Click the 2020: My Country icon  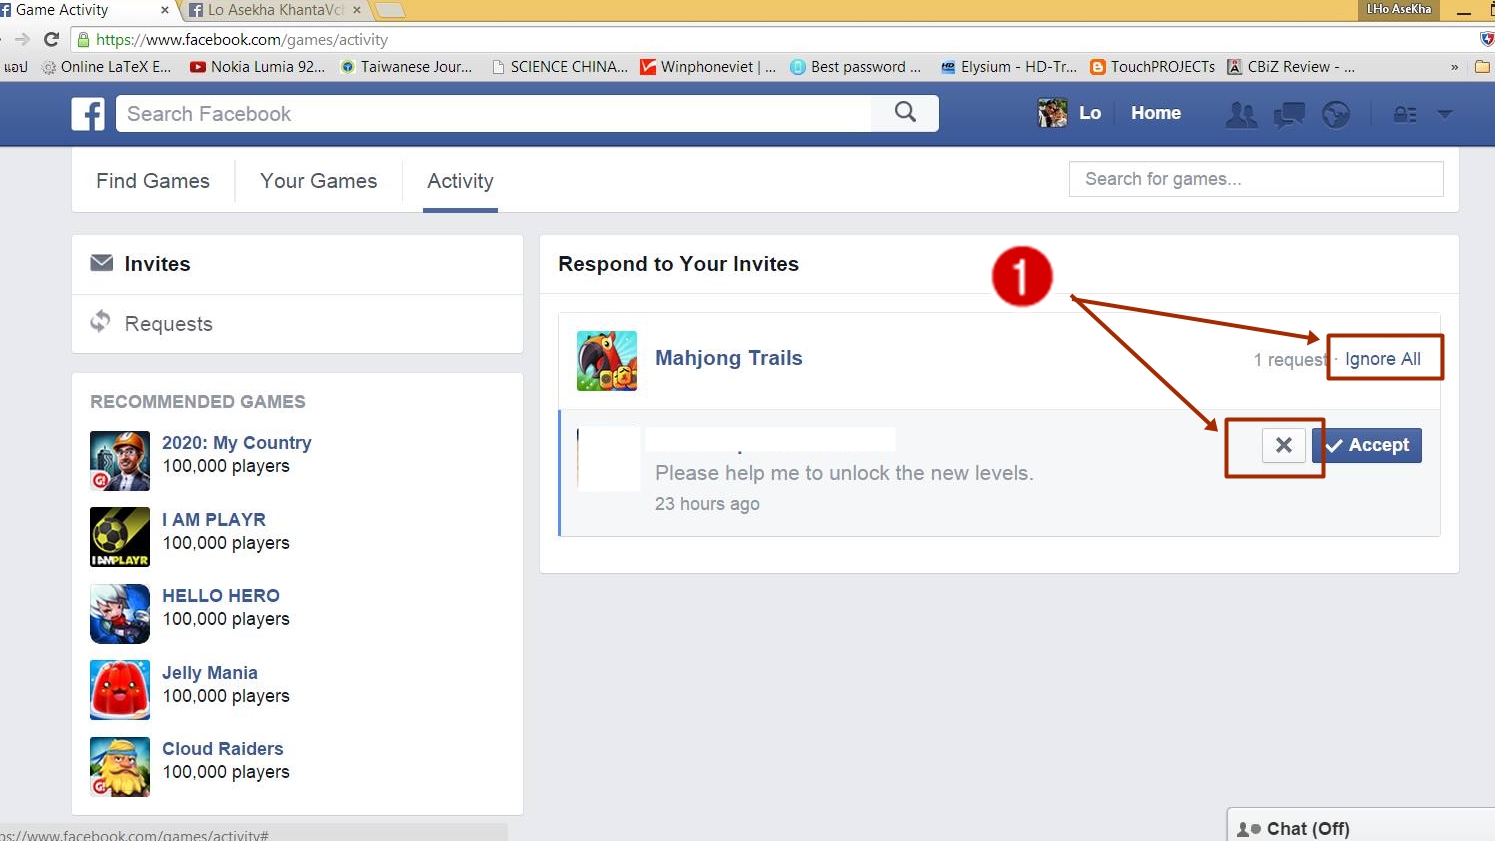point(120,461)
